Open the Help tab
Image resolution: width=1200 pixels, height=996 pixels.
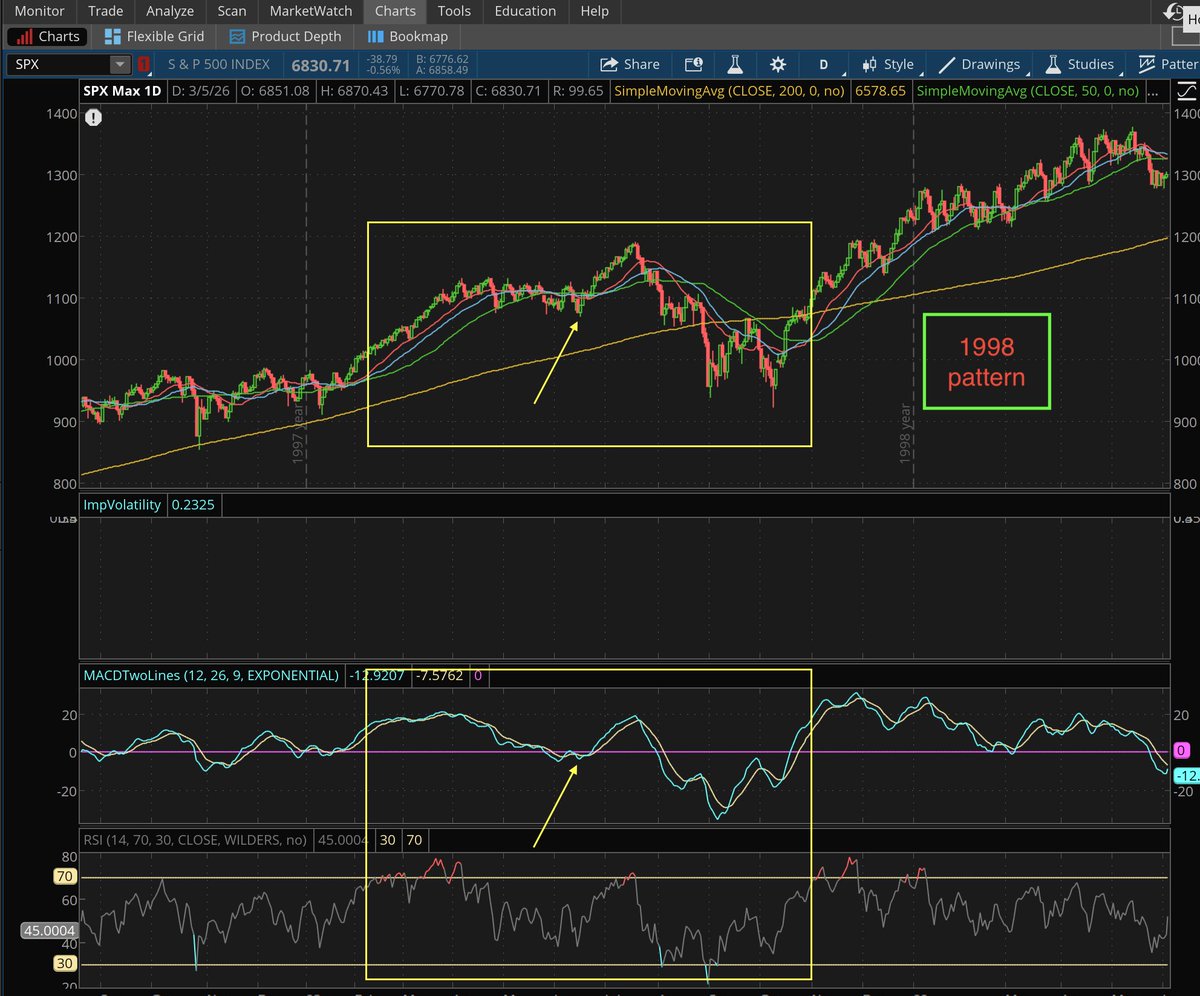tap(594, 11)
